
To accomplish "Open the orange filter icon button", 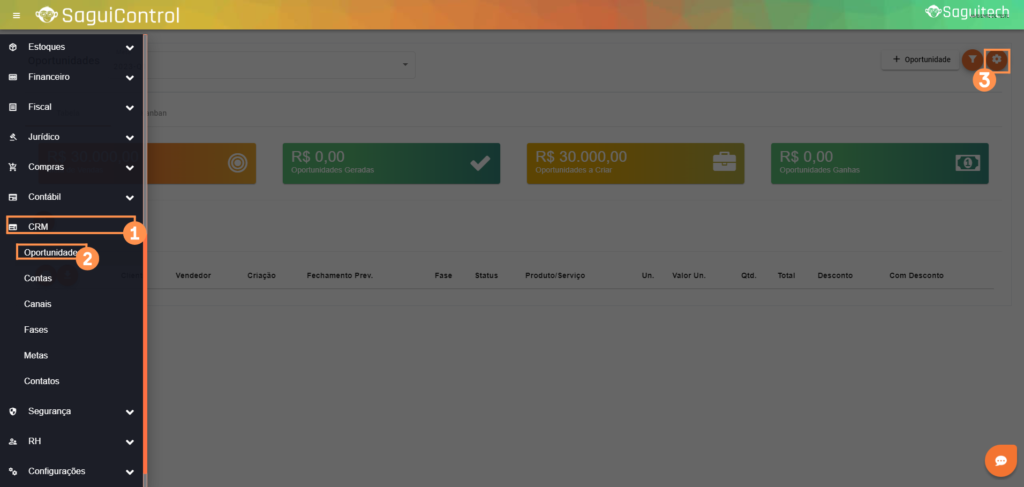I will tap(972, 60).
